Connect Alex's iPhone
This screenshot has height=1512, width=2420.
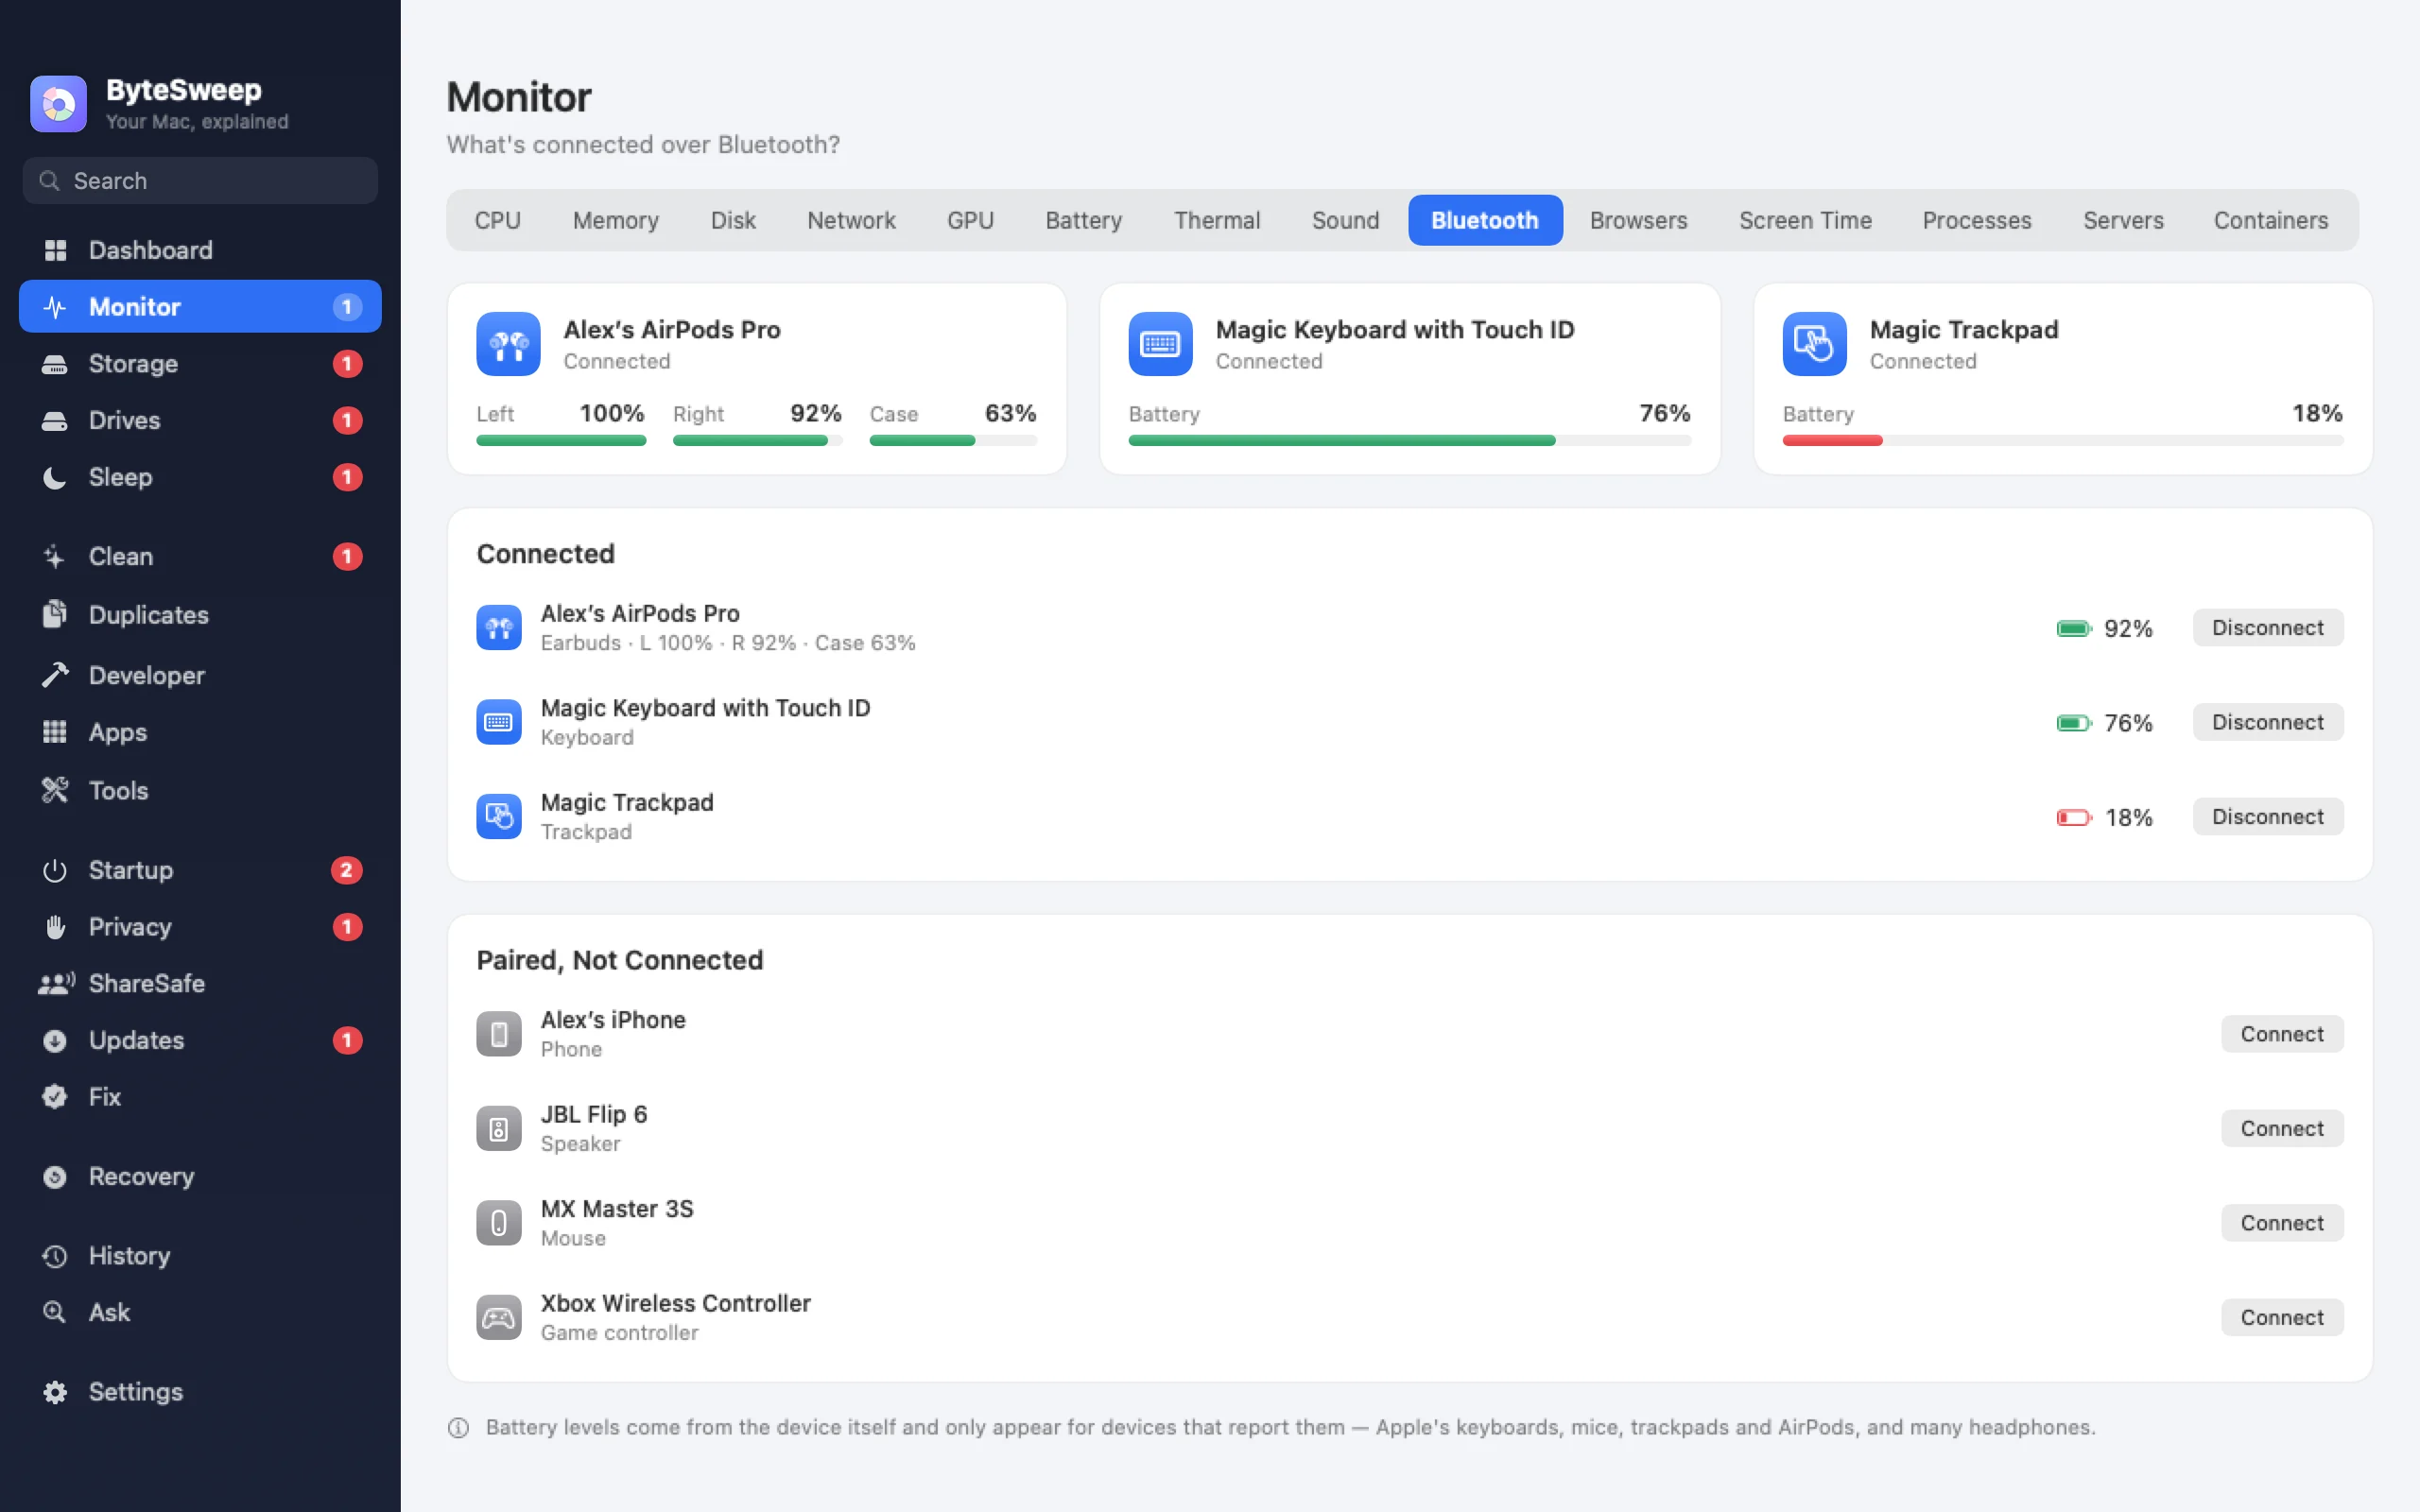[x=2281, y=1034]
